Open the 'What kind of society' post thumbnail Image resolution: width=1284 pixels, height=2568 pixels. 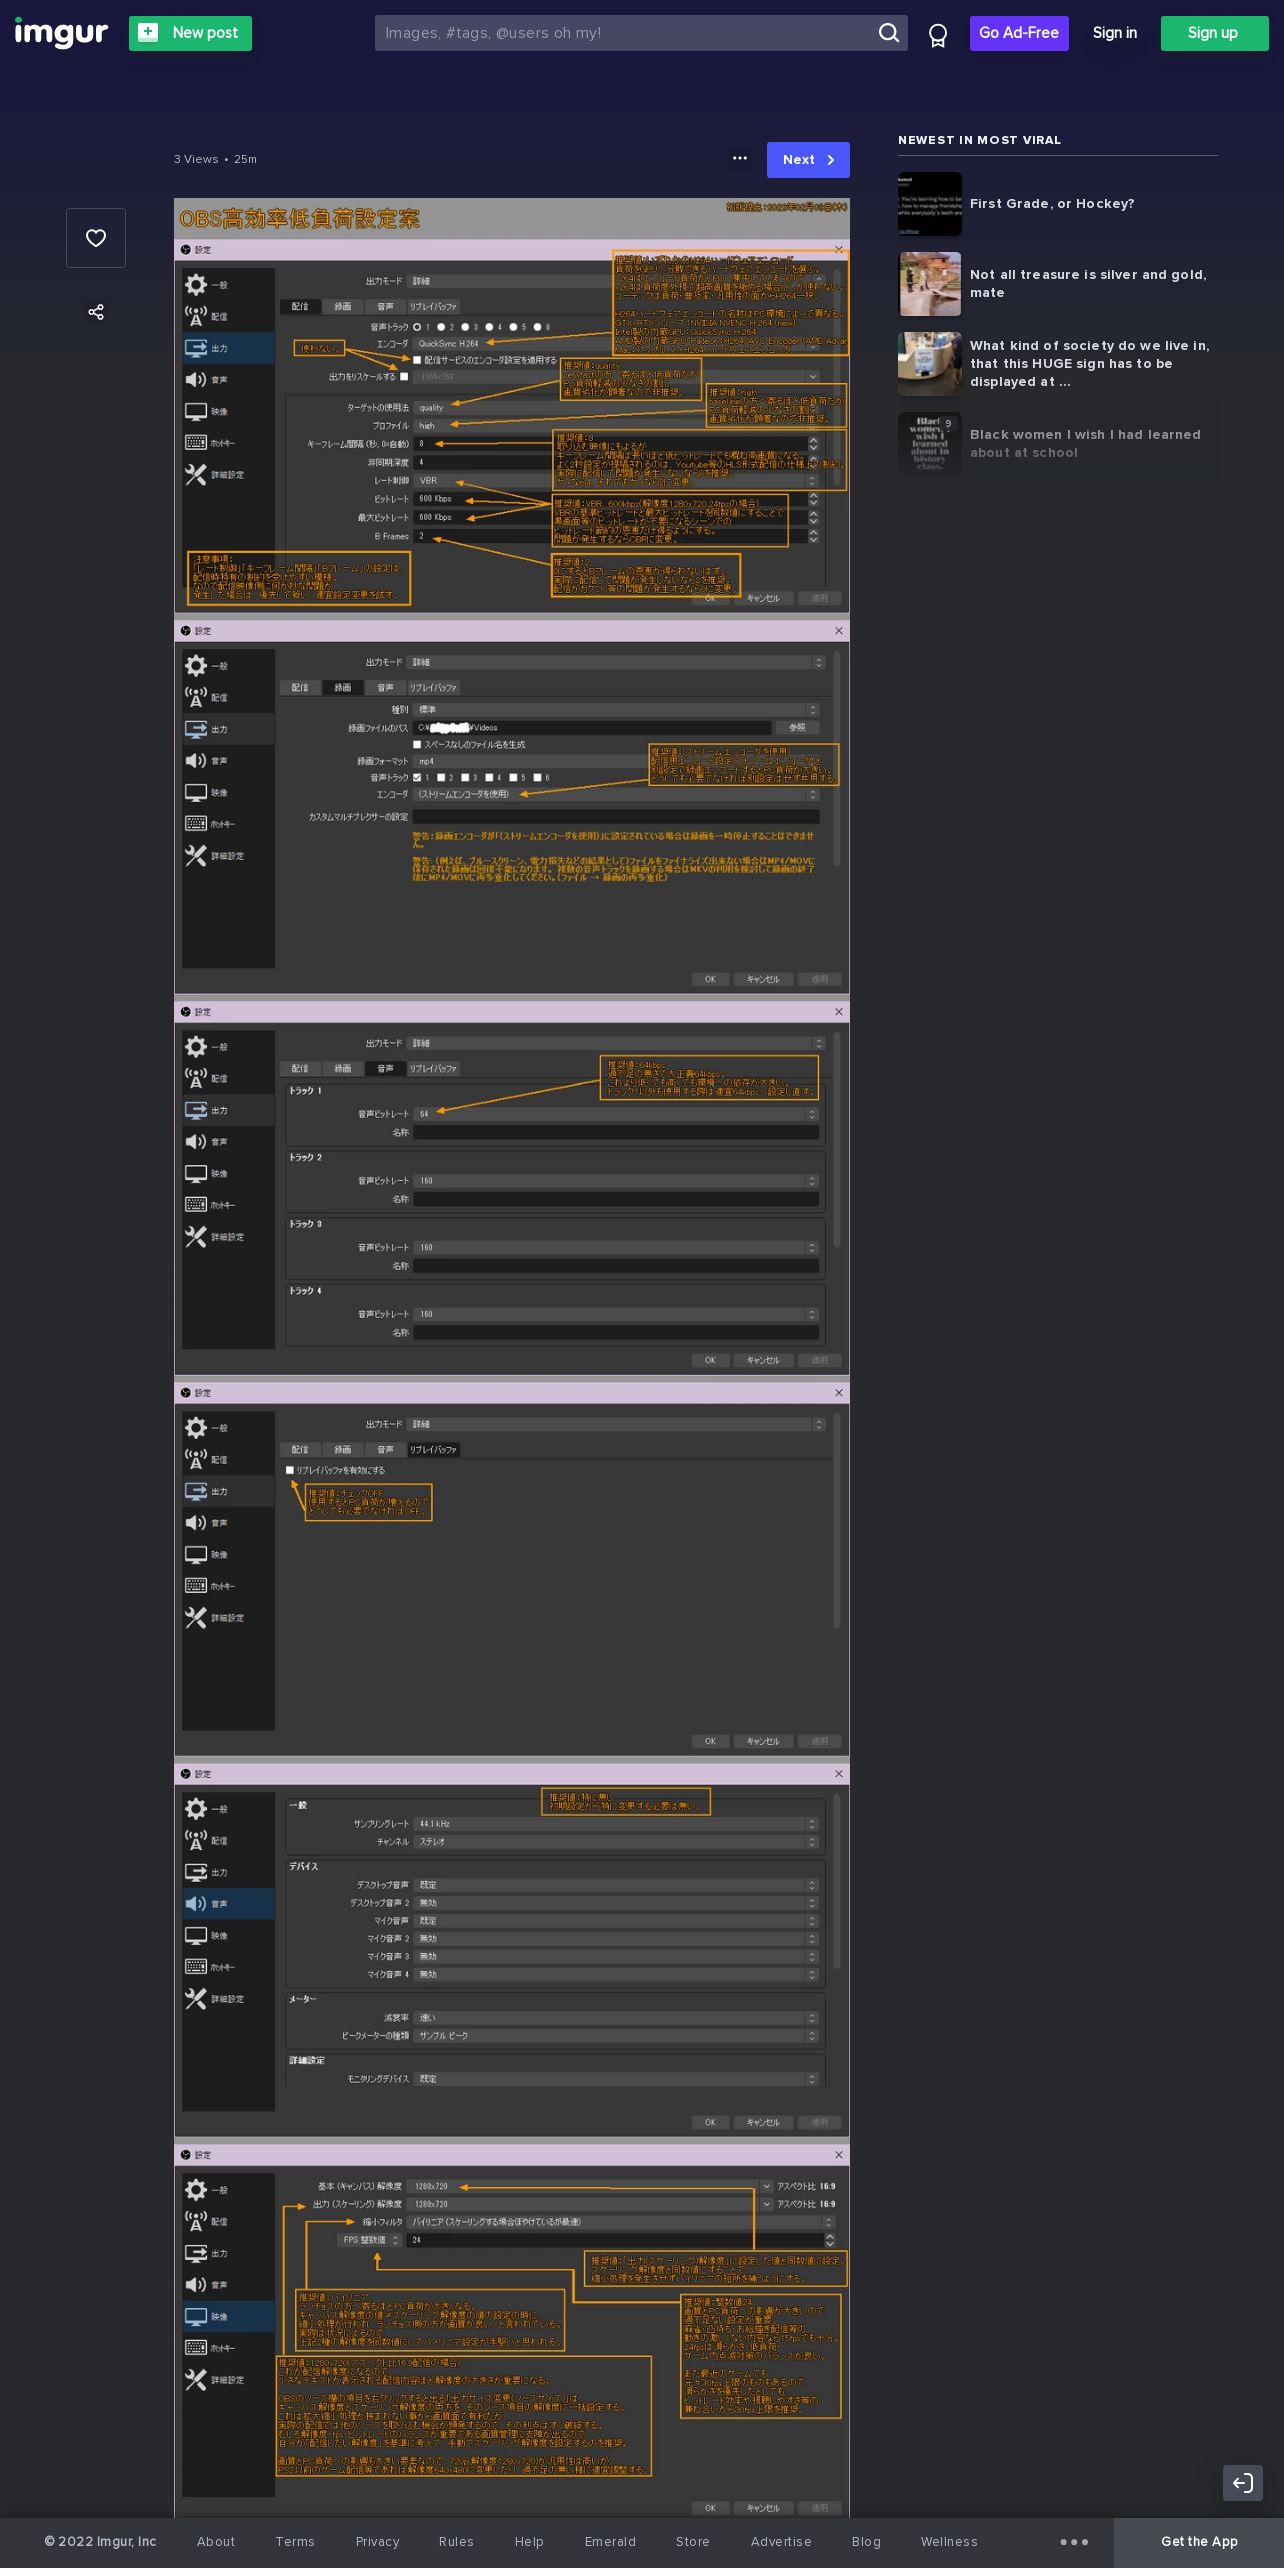(x=930, y=364)
